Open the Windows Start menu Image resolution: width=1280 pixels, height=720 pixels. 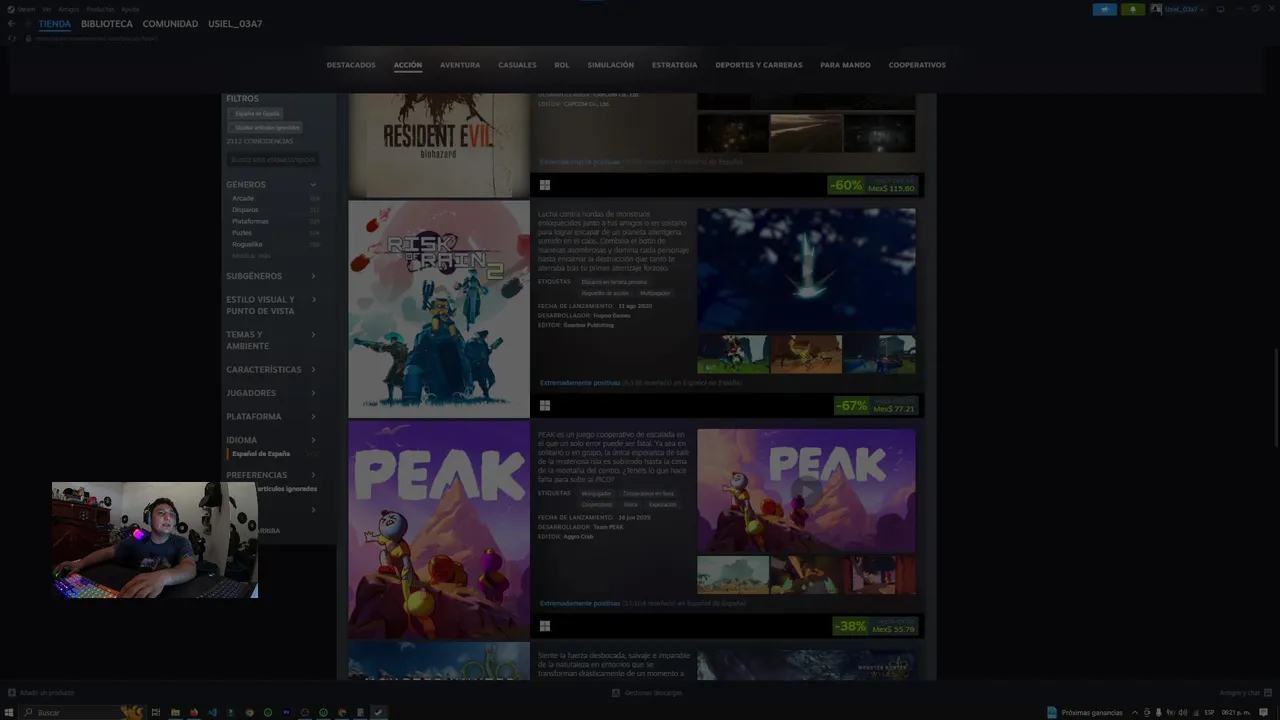pyautogui.click(x=10, y=713)
